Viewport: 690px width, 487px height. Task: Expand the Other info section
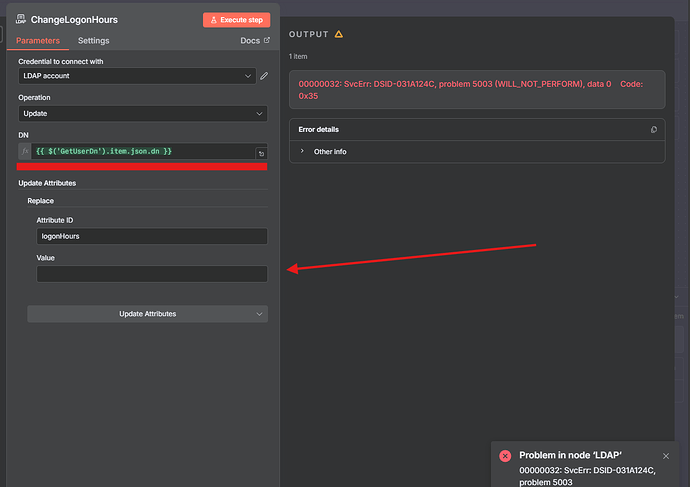330,151
